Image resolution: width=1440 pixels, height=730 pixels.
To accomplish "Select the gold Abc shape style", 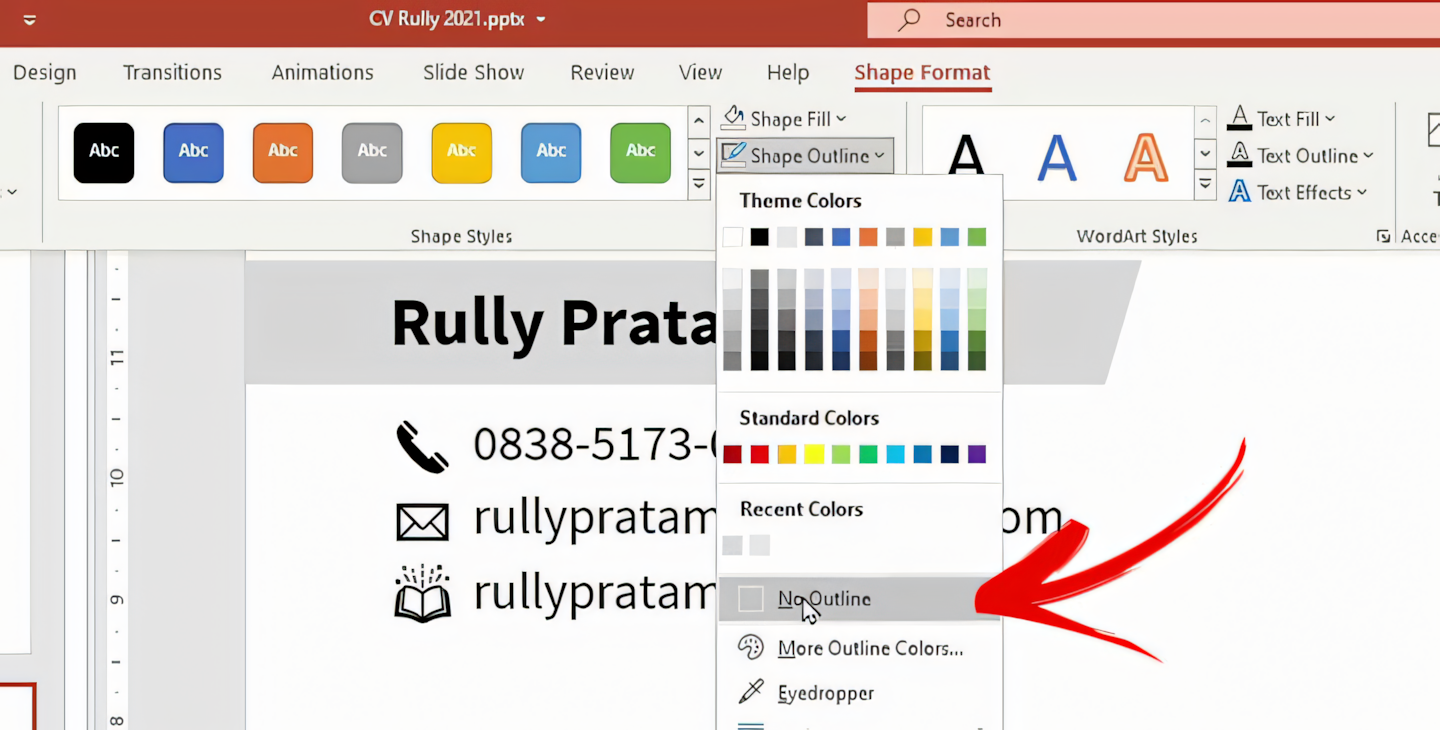I will click(x=461, y=152).
